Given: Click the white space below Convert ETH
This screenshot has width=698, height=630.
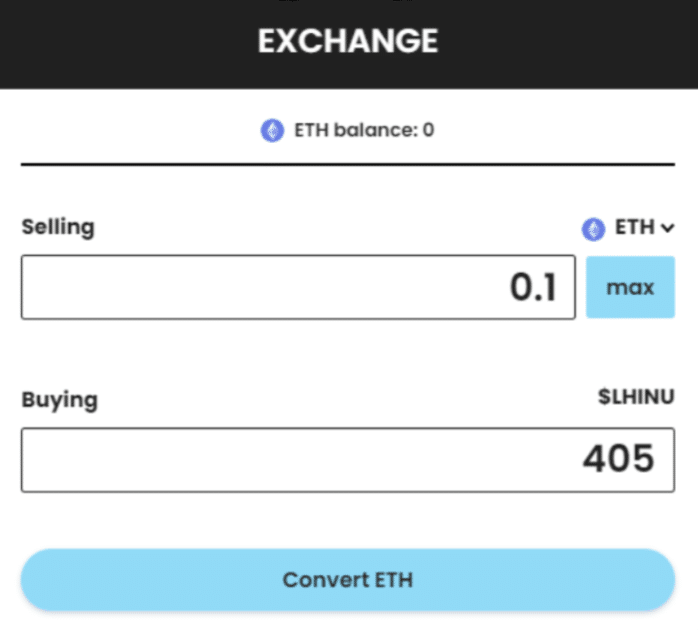Looking at the screenshot, I should coord(348,620).
